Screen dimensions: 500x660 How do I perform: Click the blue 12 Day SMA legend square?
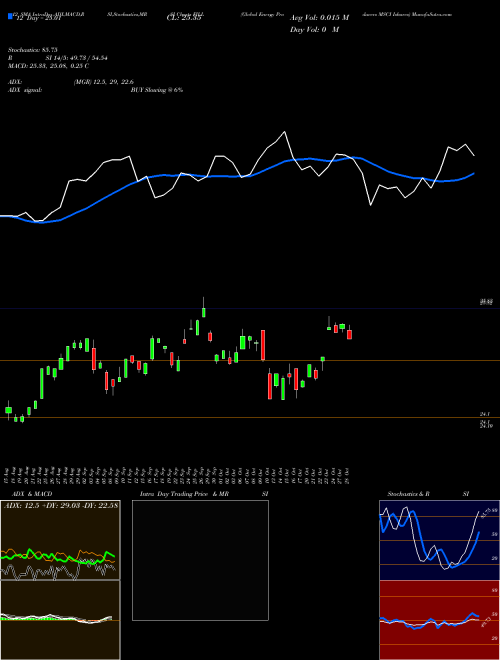(11, 16)
